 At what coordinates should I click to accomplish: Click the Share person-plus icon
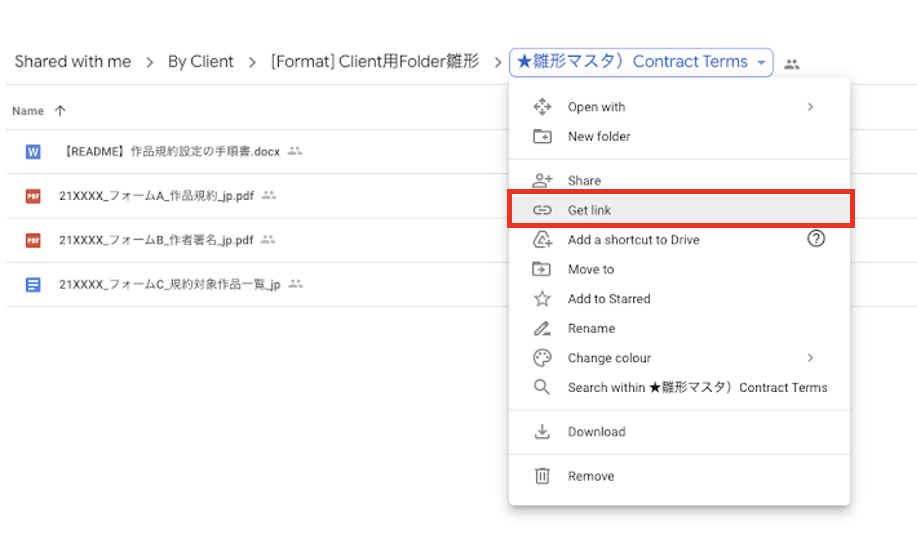pos(542,180)
